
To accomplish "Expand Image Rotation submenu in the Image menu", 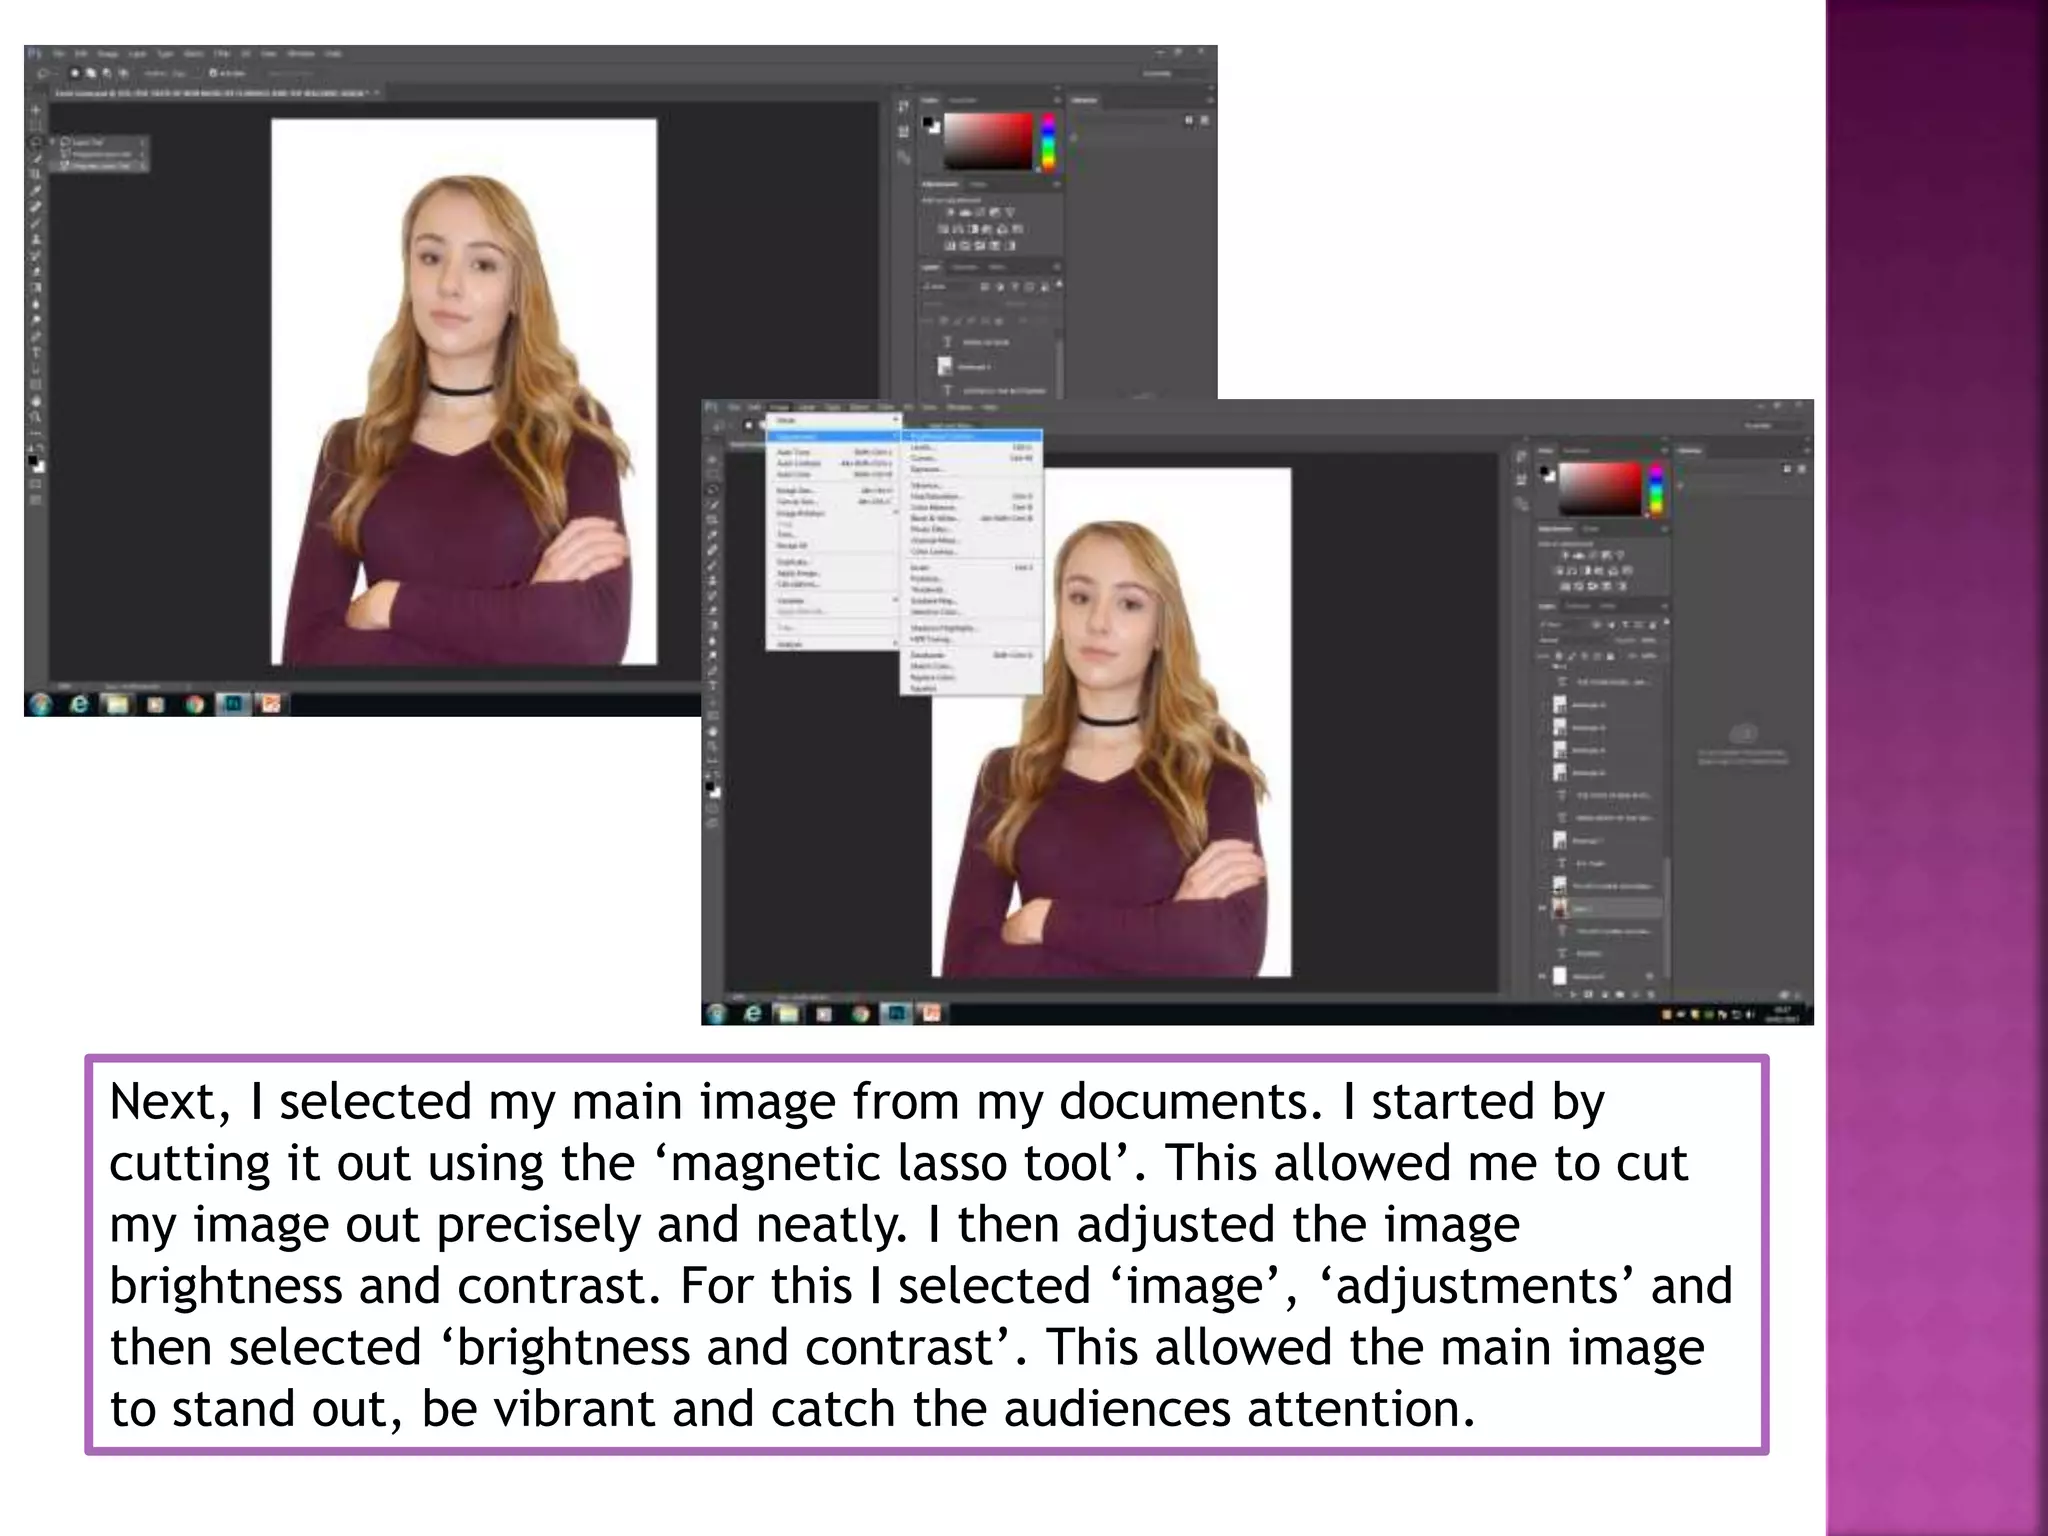I will [x=833, y=513].
